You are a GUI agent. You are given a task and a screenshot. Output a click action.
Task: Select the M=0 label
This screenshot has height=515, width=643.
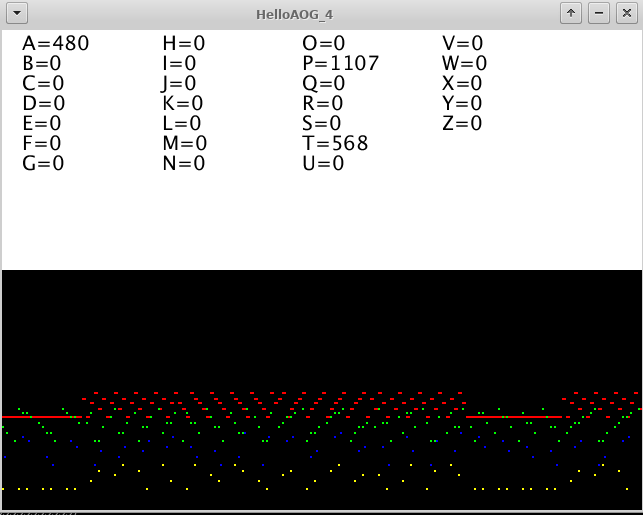[184, 144]
